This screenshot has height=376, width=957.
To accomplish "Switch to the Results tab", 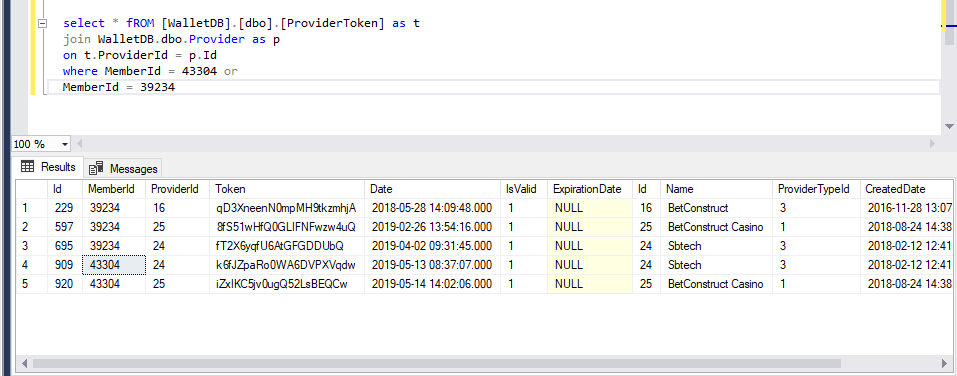I will (x=48, y=167).
